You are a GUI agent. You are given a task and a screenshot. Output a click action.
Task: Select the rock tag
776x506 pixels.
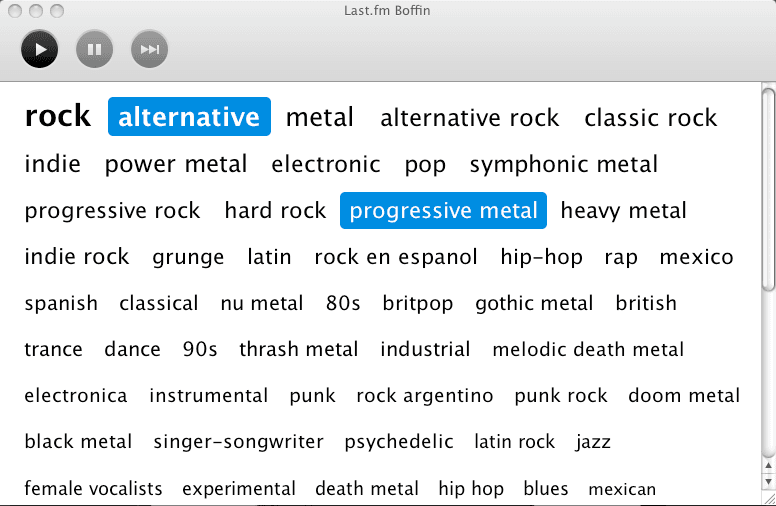(58, 116)
